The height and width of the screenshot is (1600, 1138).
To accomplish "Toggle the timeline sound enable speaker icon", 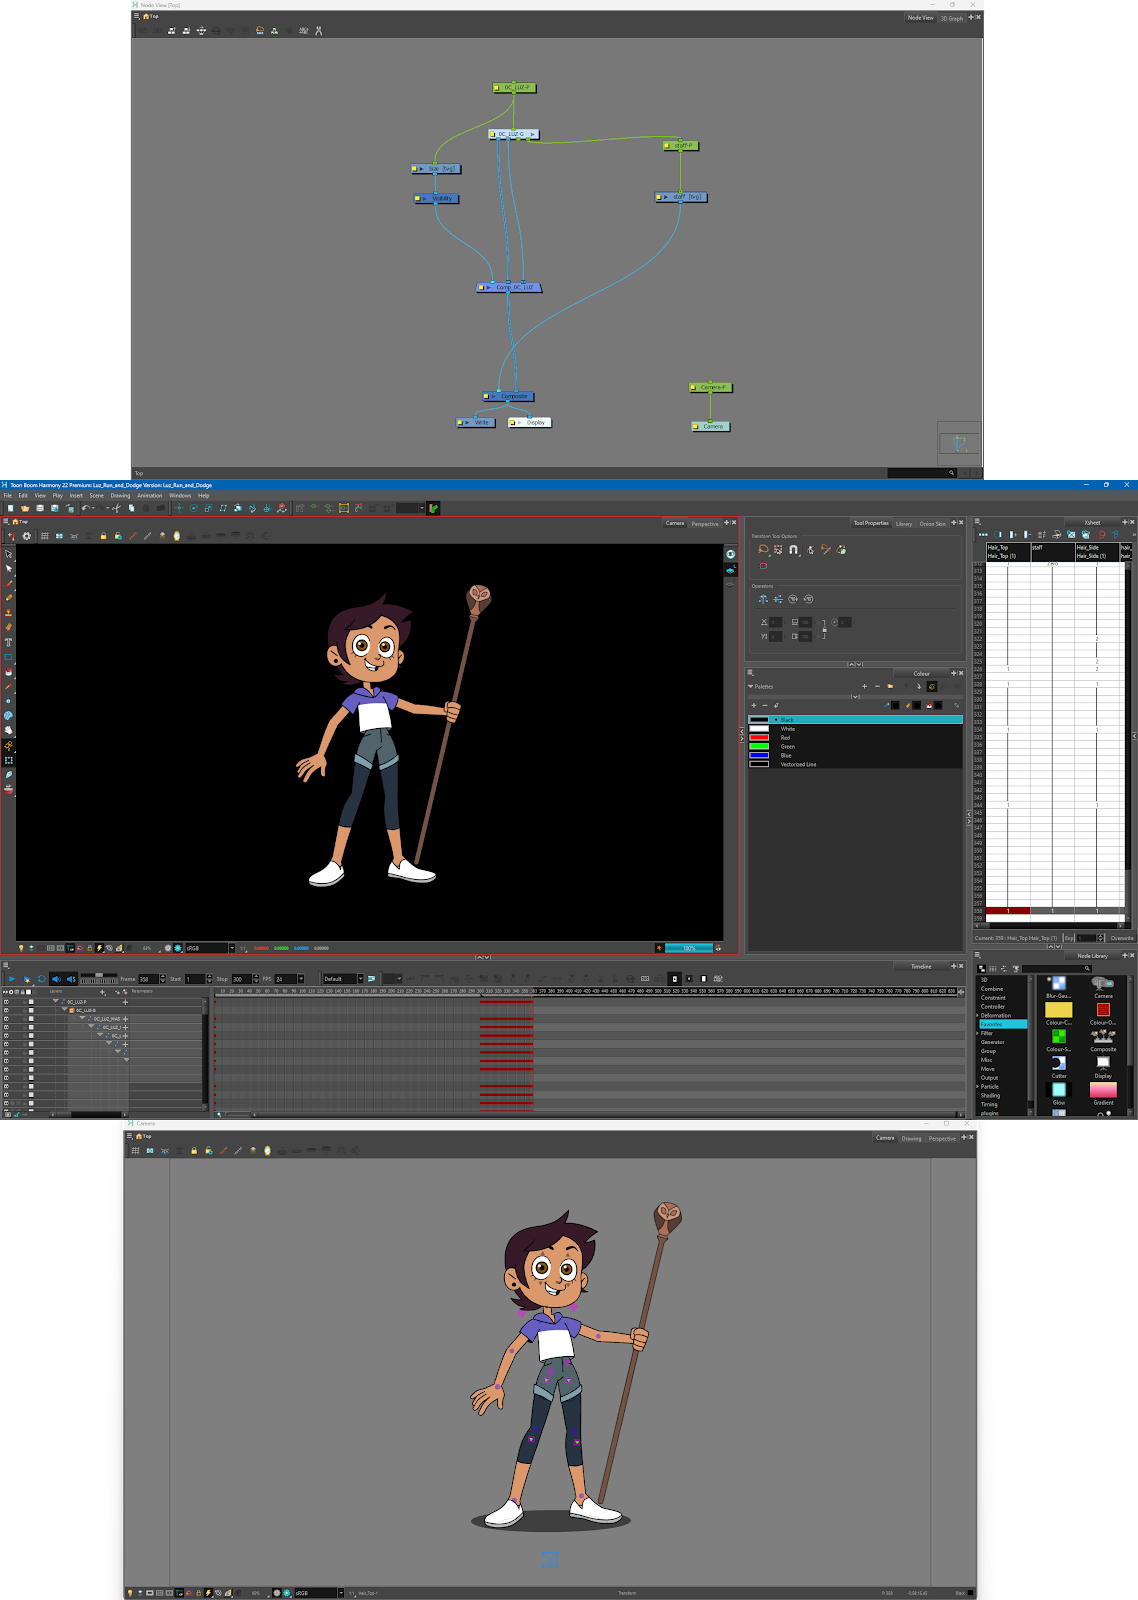I will [56, 979].
